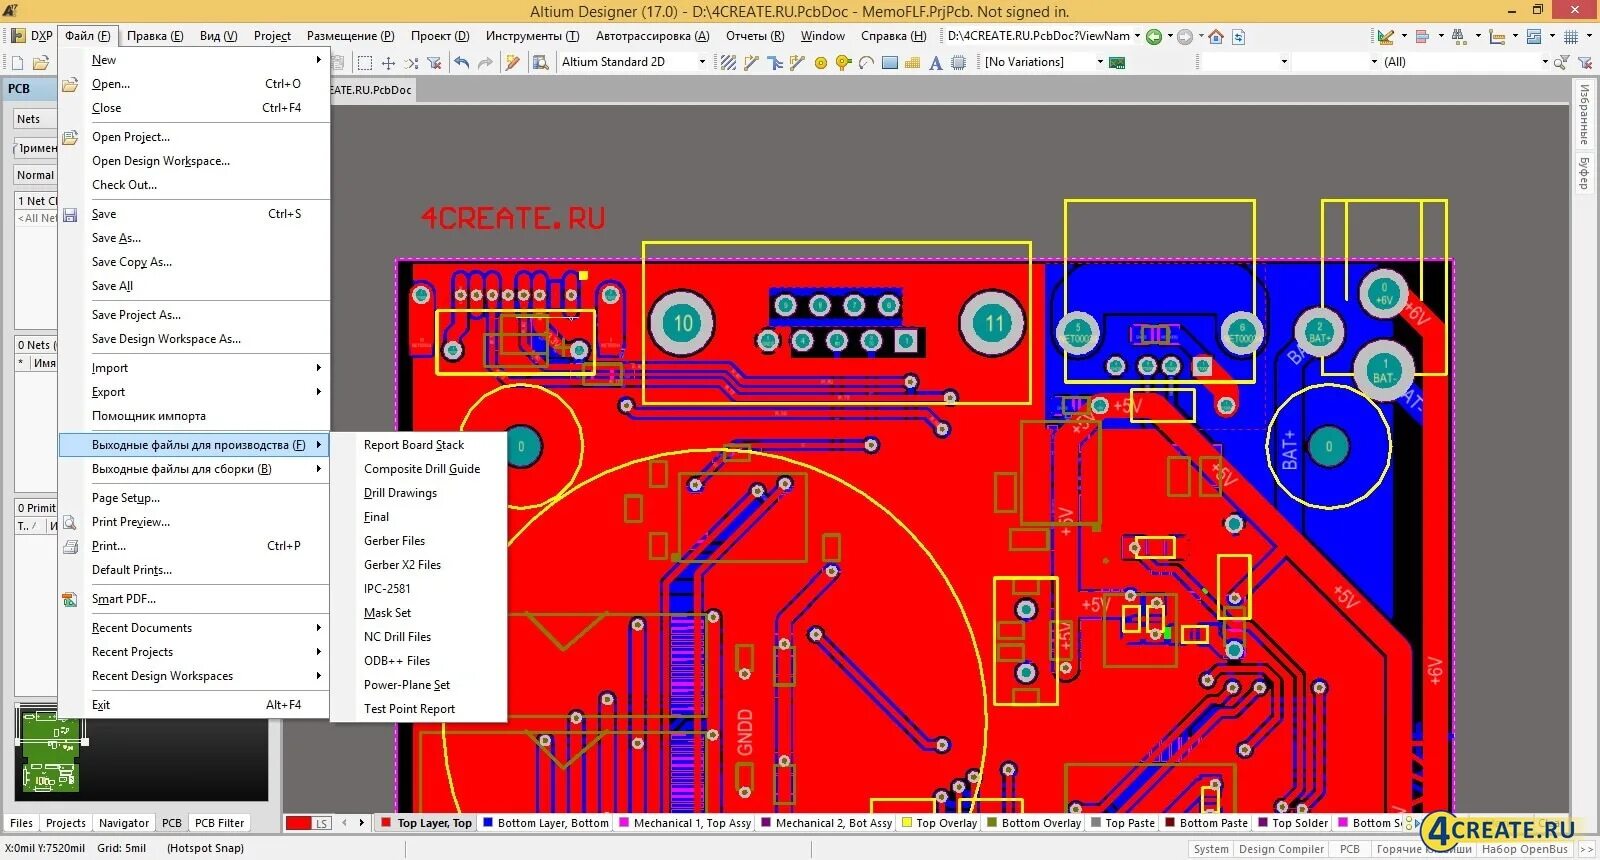This screenshot has width=1600, height=860.
Task: Select the Place Via tool
Action: 843,62
